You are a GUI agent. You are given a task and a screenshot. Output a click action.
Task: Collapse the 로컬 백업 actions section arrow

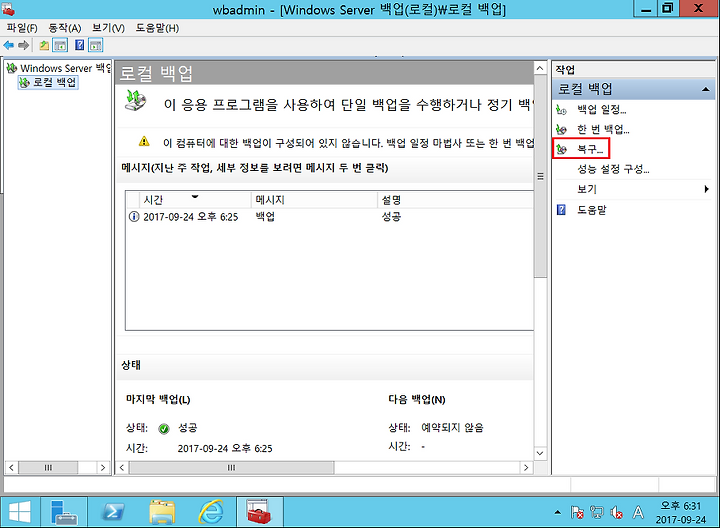point(706,89)
